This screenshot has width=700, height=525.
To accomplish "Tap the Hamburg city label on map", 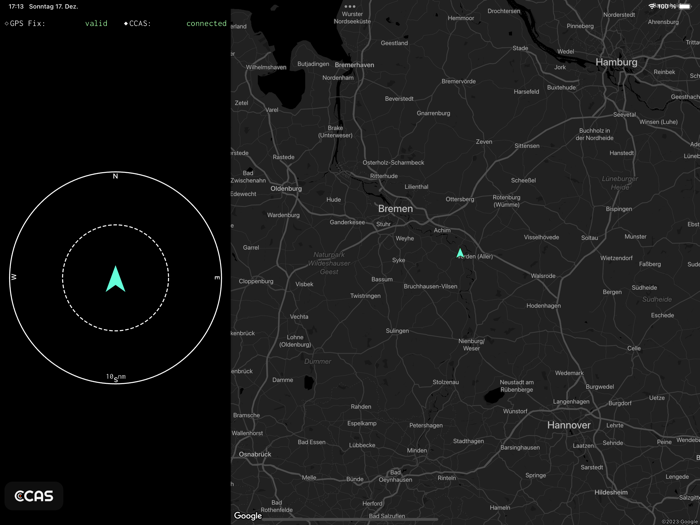I will 617,62.
